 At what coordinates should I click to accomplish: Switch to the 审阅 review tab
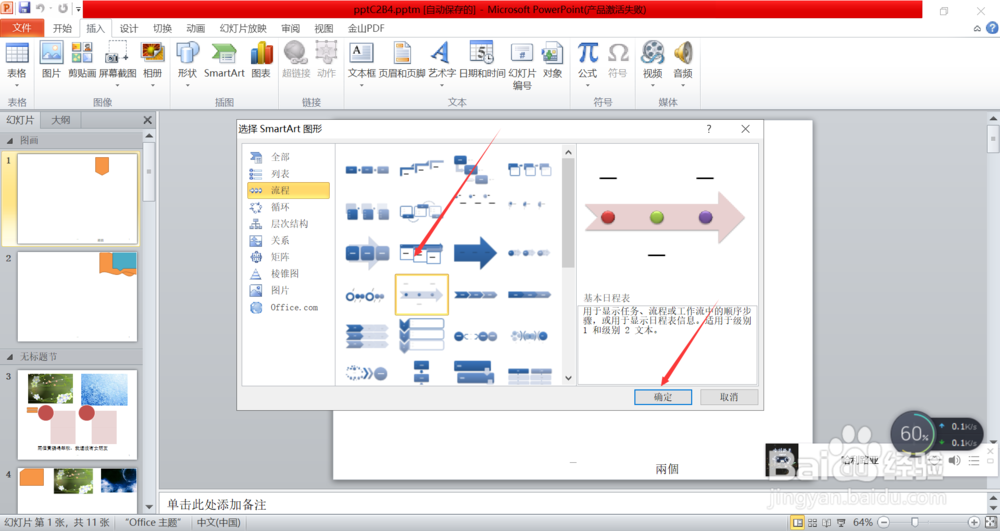290,28
